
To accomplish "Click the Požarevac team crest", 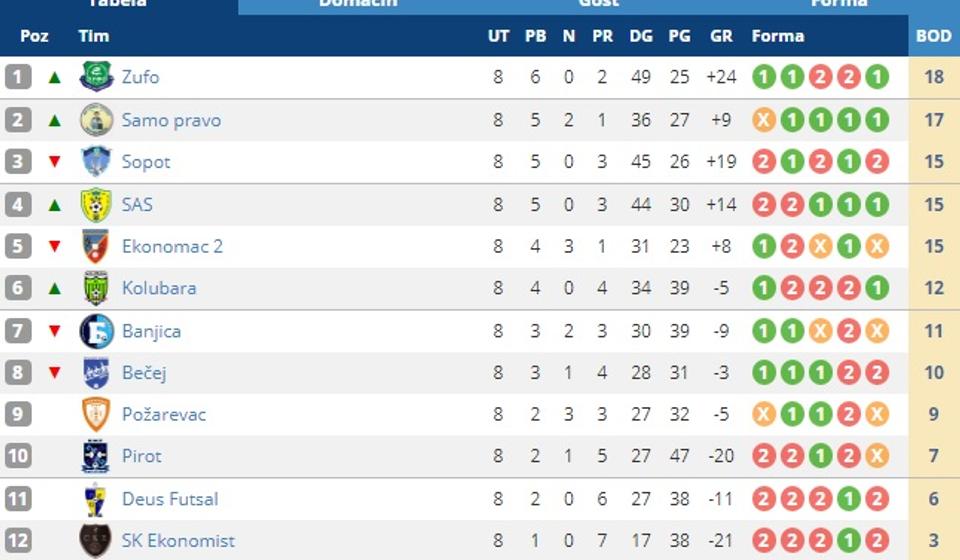I will (x=96, y=414).
